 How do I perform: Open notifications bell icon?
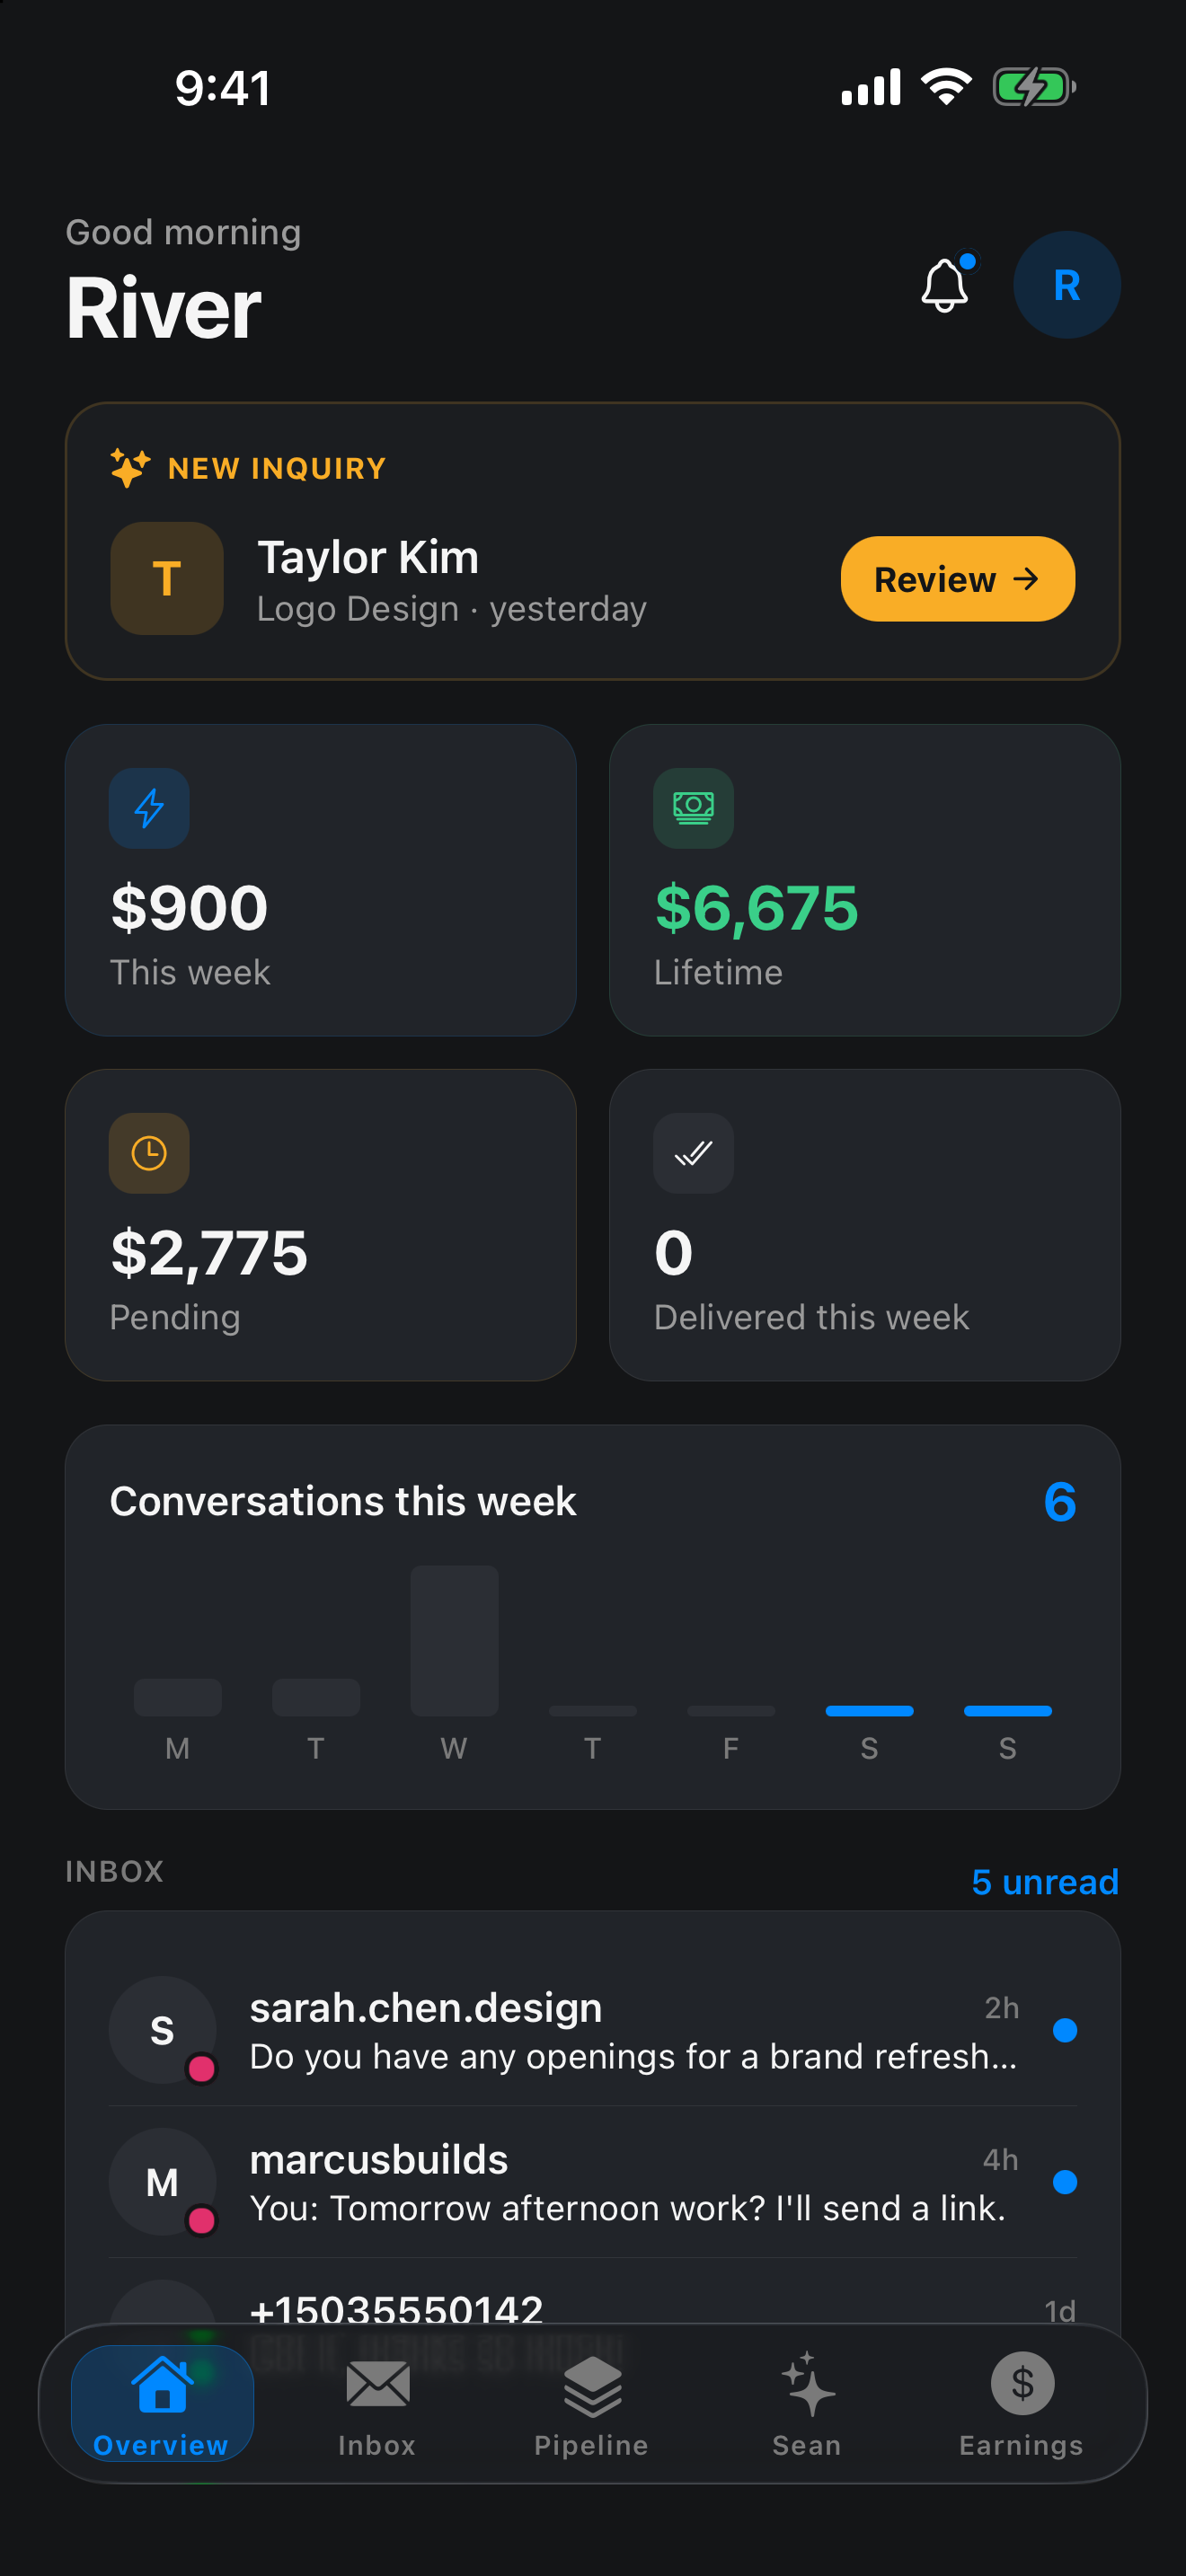(945, 284)
